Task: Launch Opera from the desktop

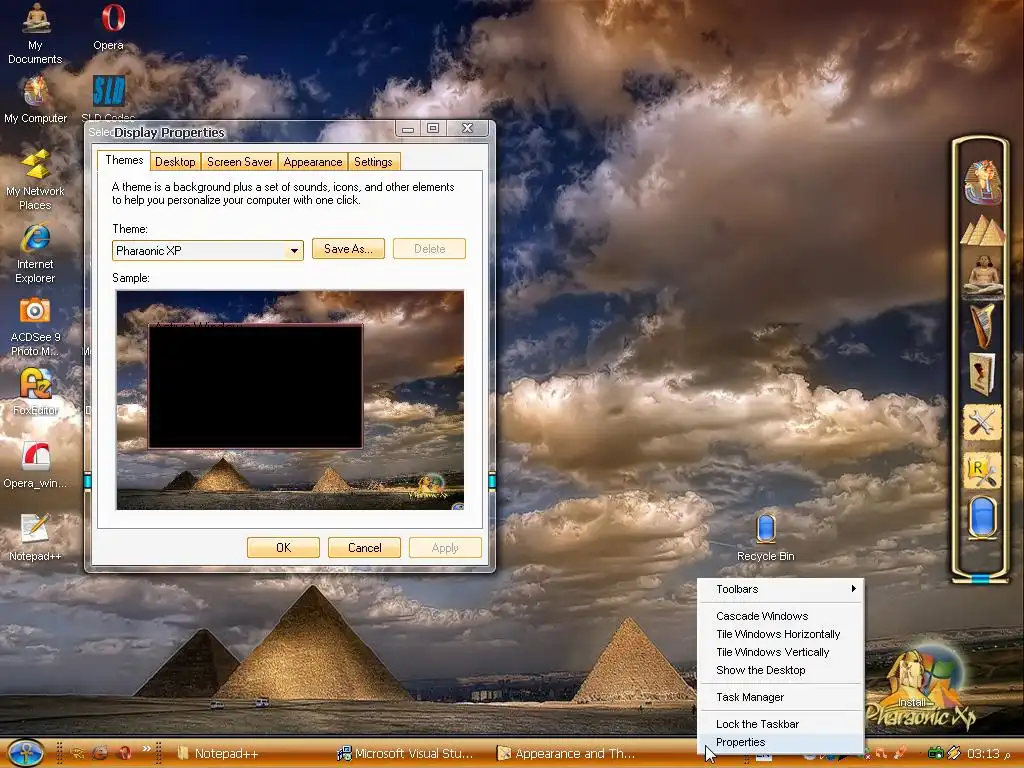Action: (x=111, y=27)
